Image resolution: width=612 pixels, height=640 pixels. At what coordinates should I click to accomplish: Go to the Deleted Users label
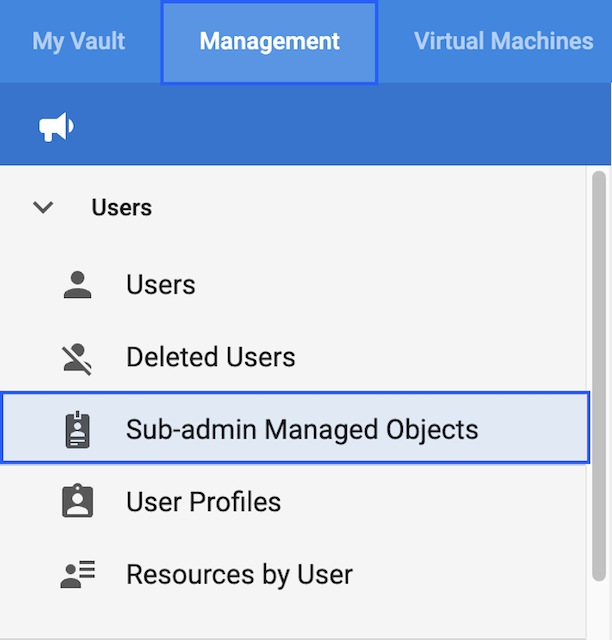pos(210,358)
